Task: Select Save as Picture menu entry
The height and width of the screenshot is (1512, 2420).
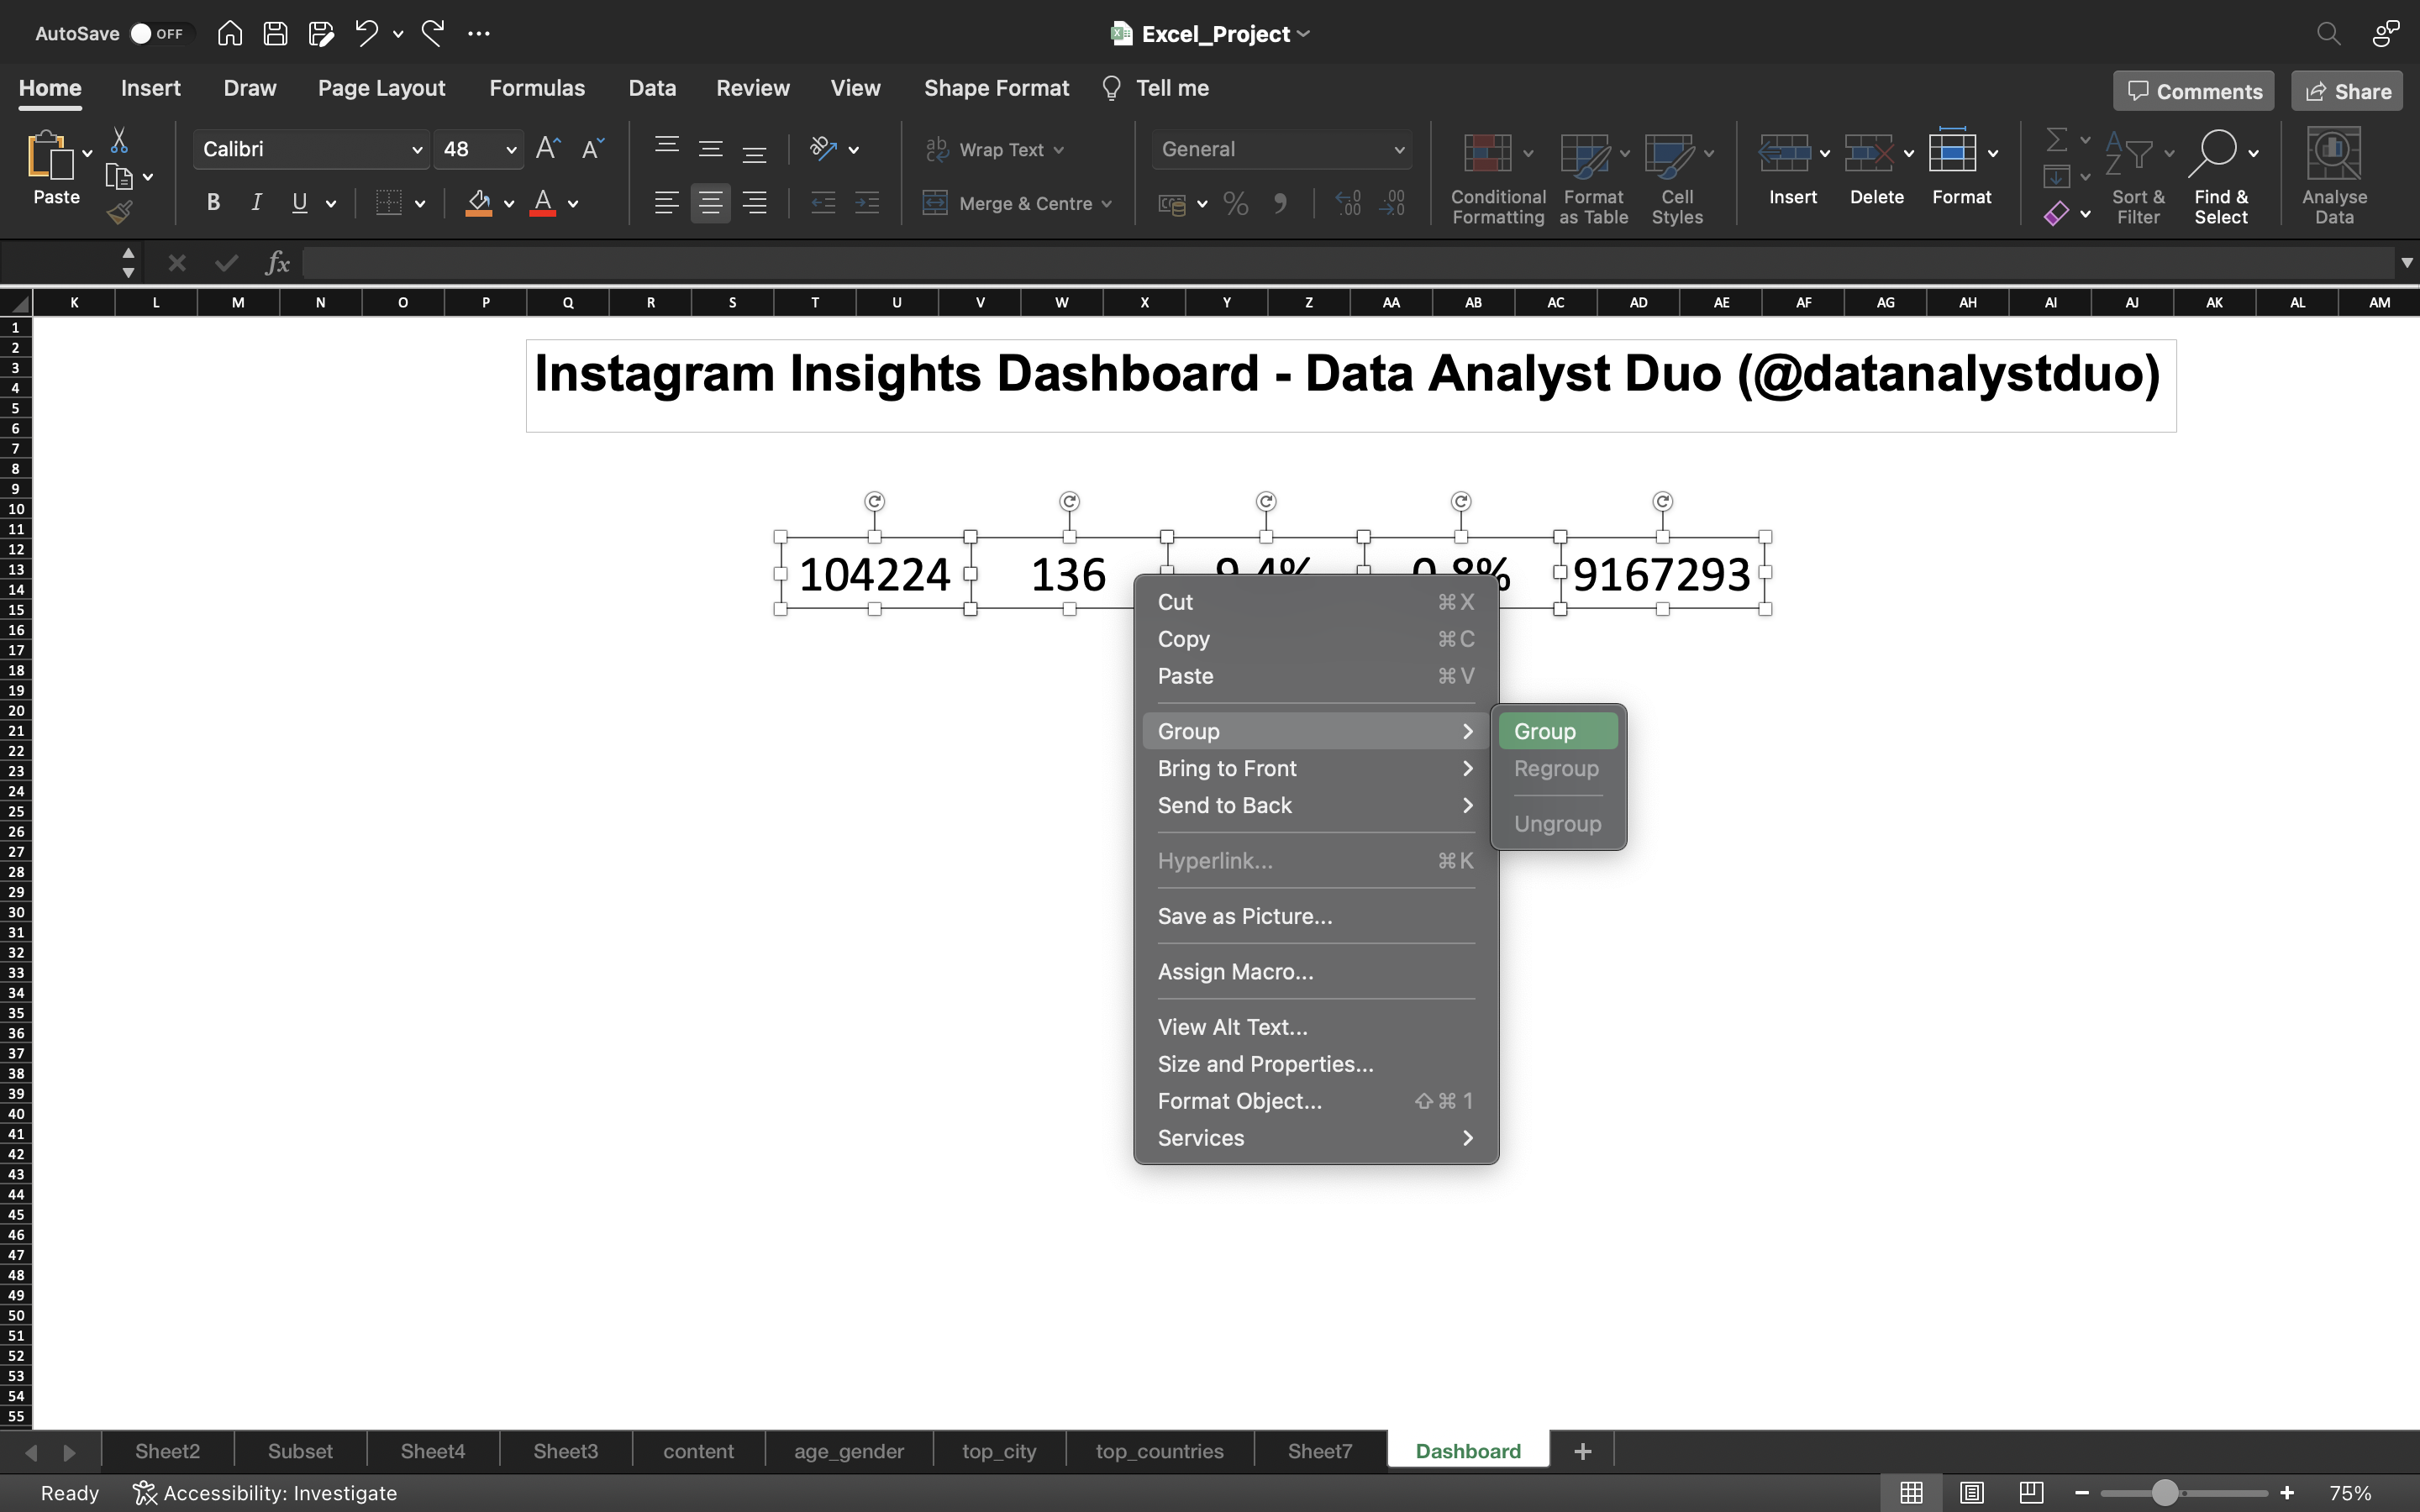Action: tap(1315, 916)
